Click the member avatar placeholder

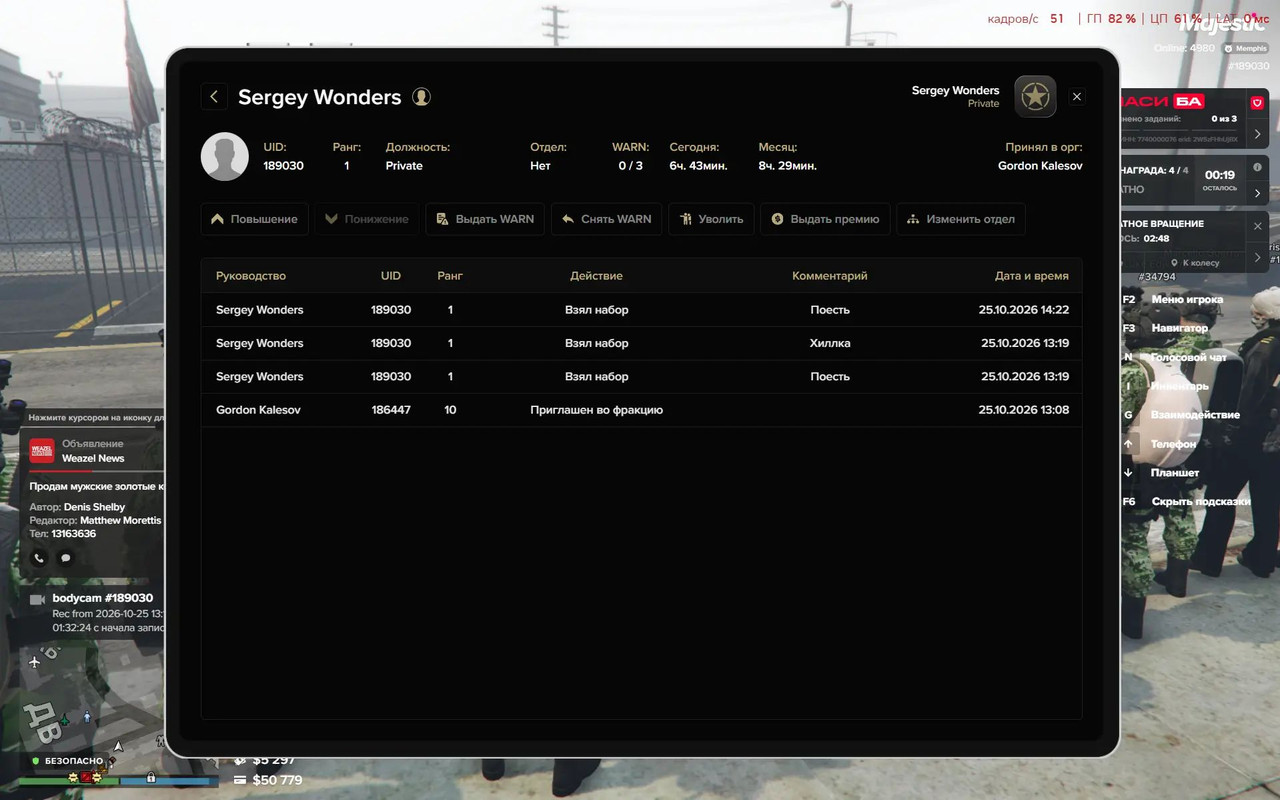point(225,157)
